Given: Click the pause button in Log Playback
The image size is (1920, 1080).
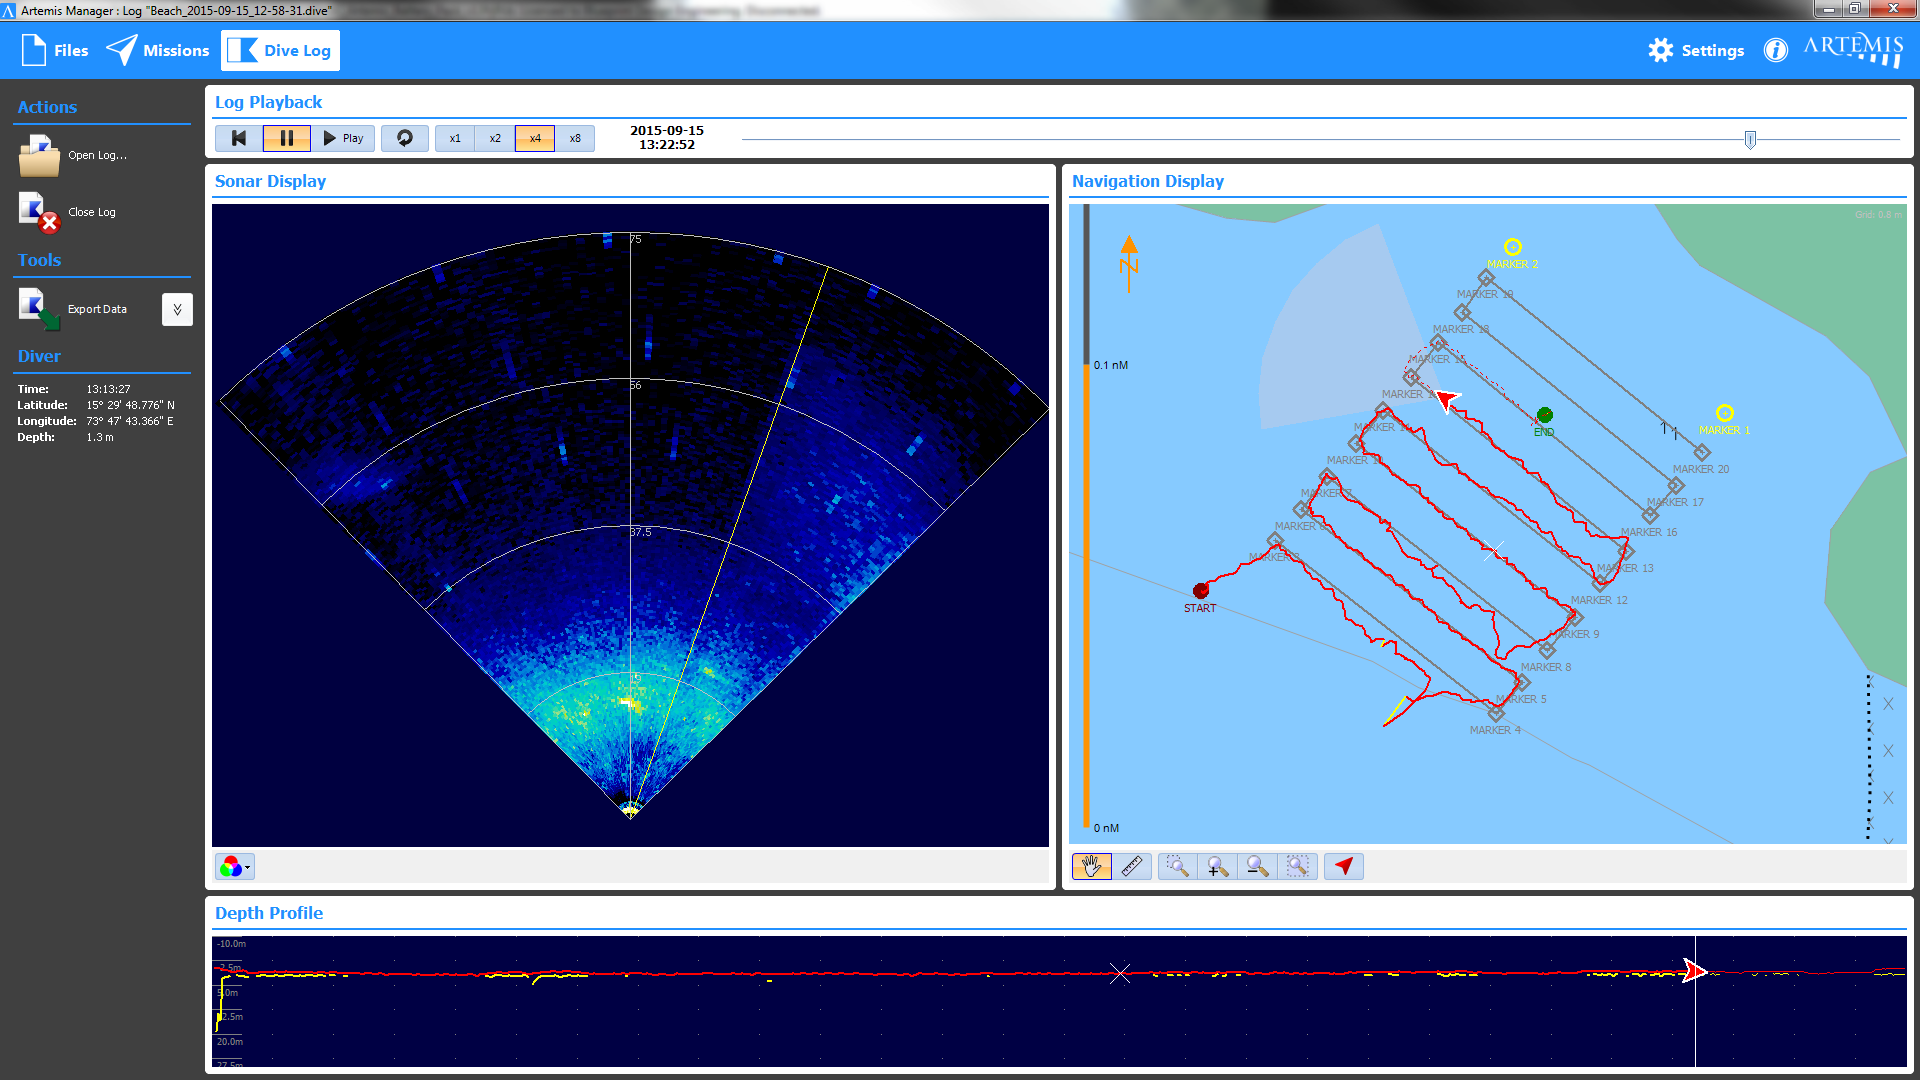Looking at the screenshot, I should point(285,137).
